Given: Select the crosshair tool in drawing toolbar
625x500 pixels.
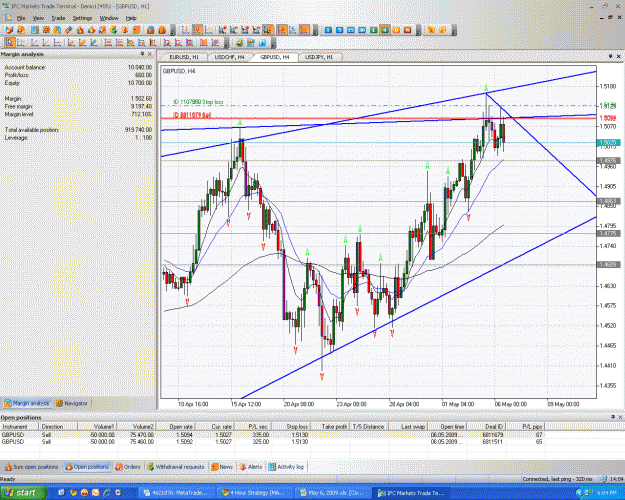Looking at the screenshot, I should pyautogui.click(x=21, y=42).
